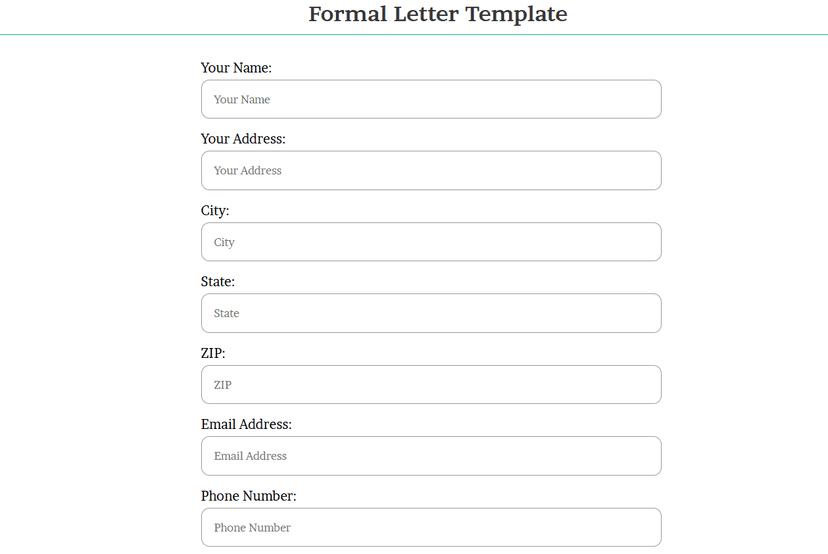Click the Your Name input field
The width and height of the screenshot is (828, 554).
[430, 100]
